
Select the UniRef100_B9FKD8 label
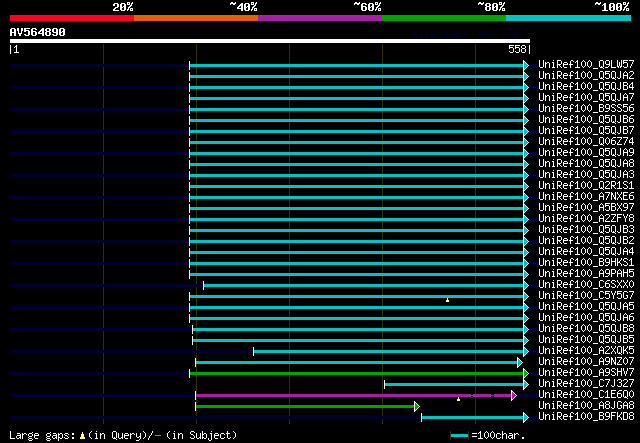pos(586,416)
